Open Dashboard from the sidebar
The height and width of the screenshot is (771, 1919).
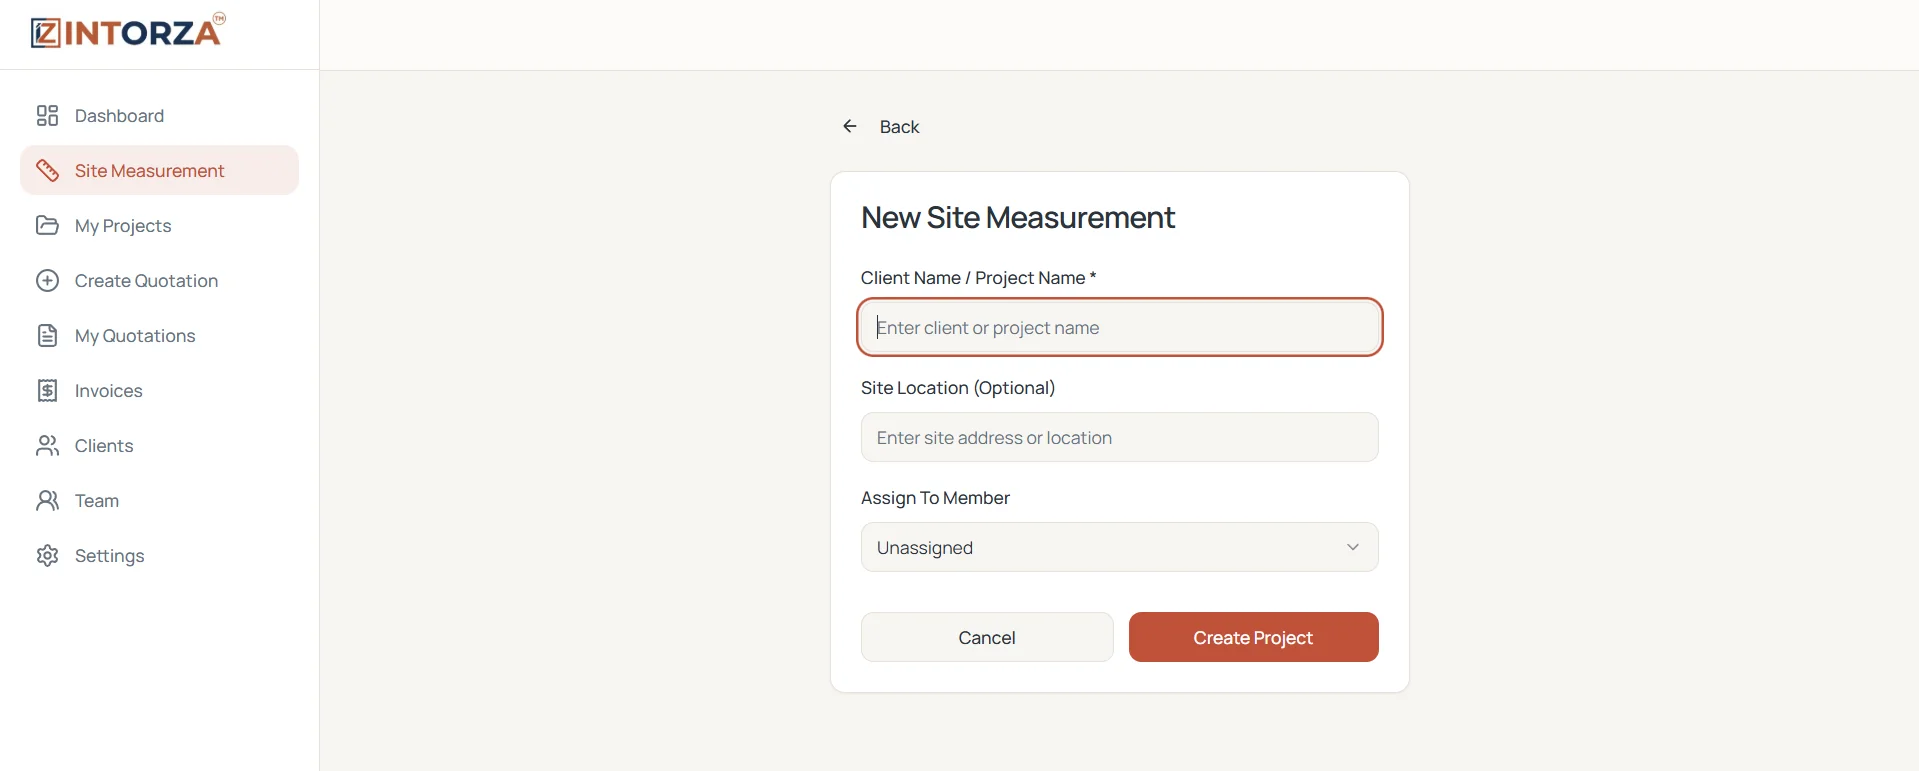click(x=160, y=116)
